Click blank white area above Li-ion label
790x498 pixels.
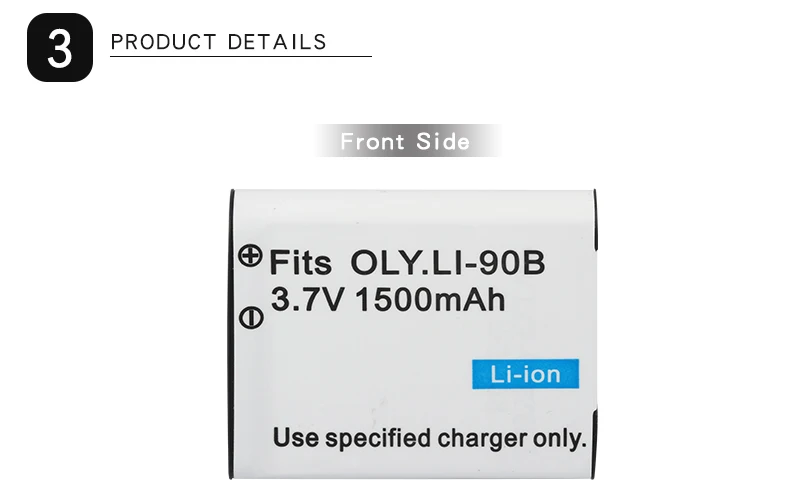click(524, 335)
